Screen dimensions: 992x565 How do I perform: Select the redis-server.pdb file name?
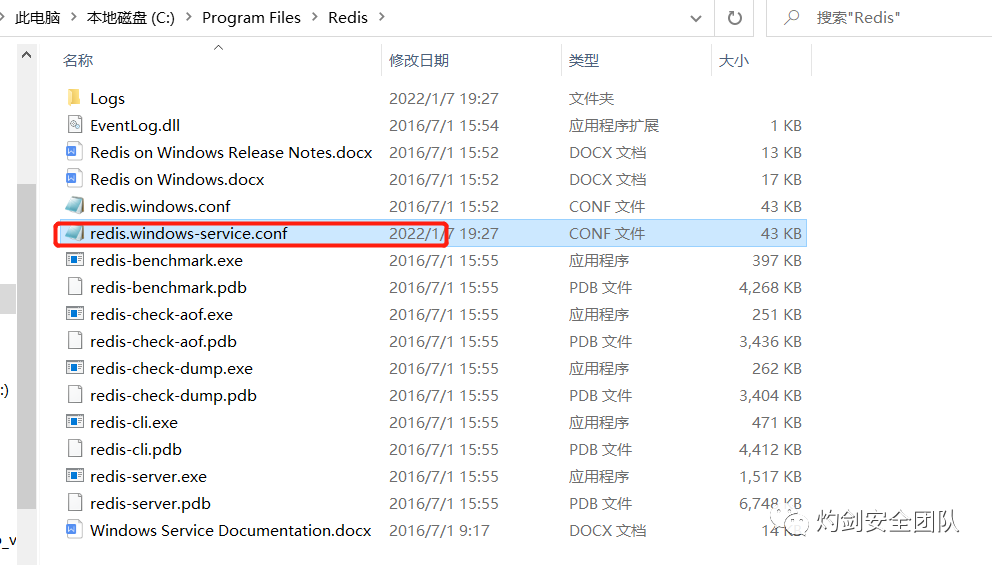point(151,504)
